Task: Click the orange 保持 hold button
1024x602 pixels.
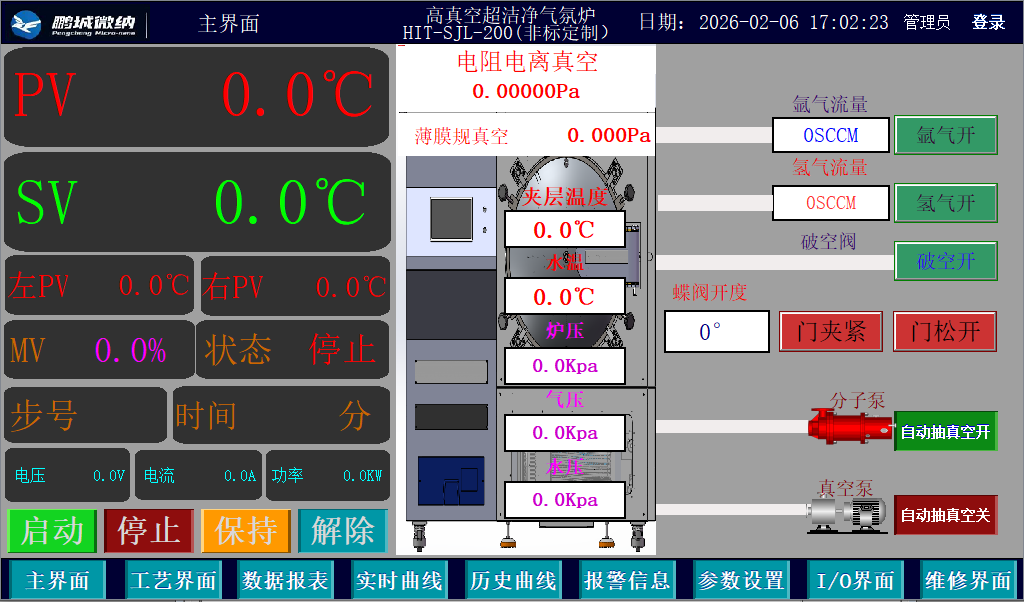Action: pyautogui.click(x=244, y=531)
